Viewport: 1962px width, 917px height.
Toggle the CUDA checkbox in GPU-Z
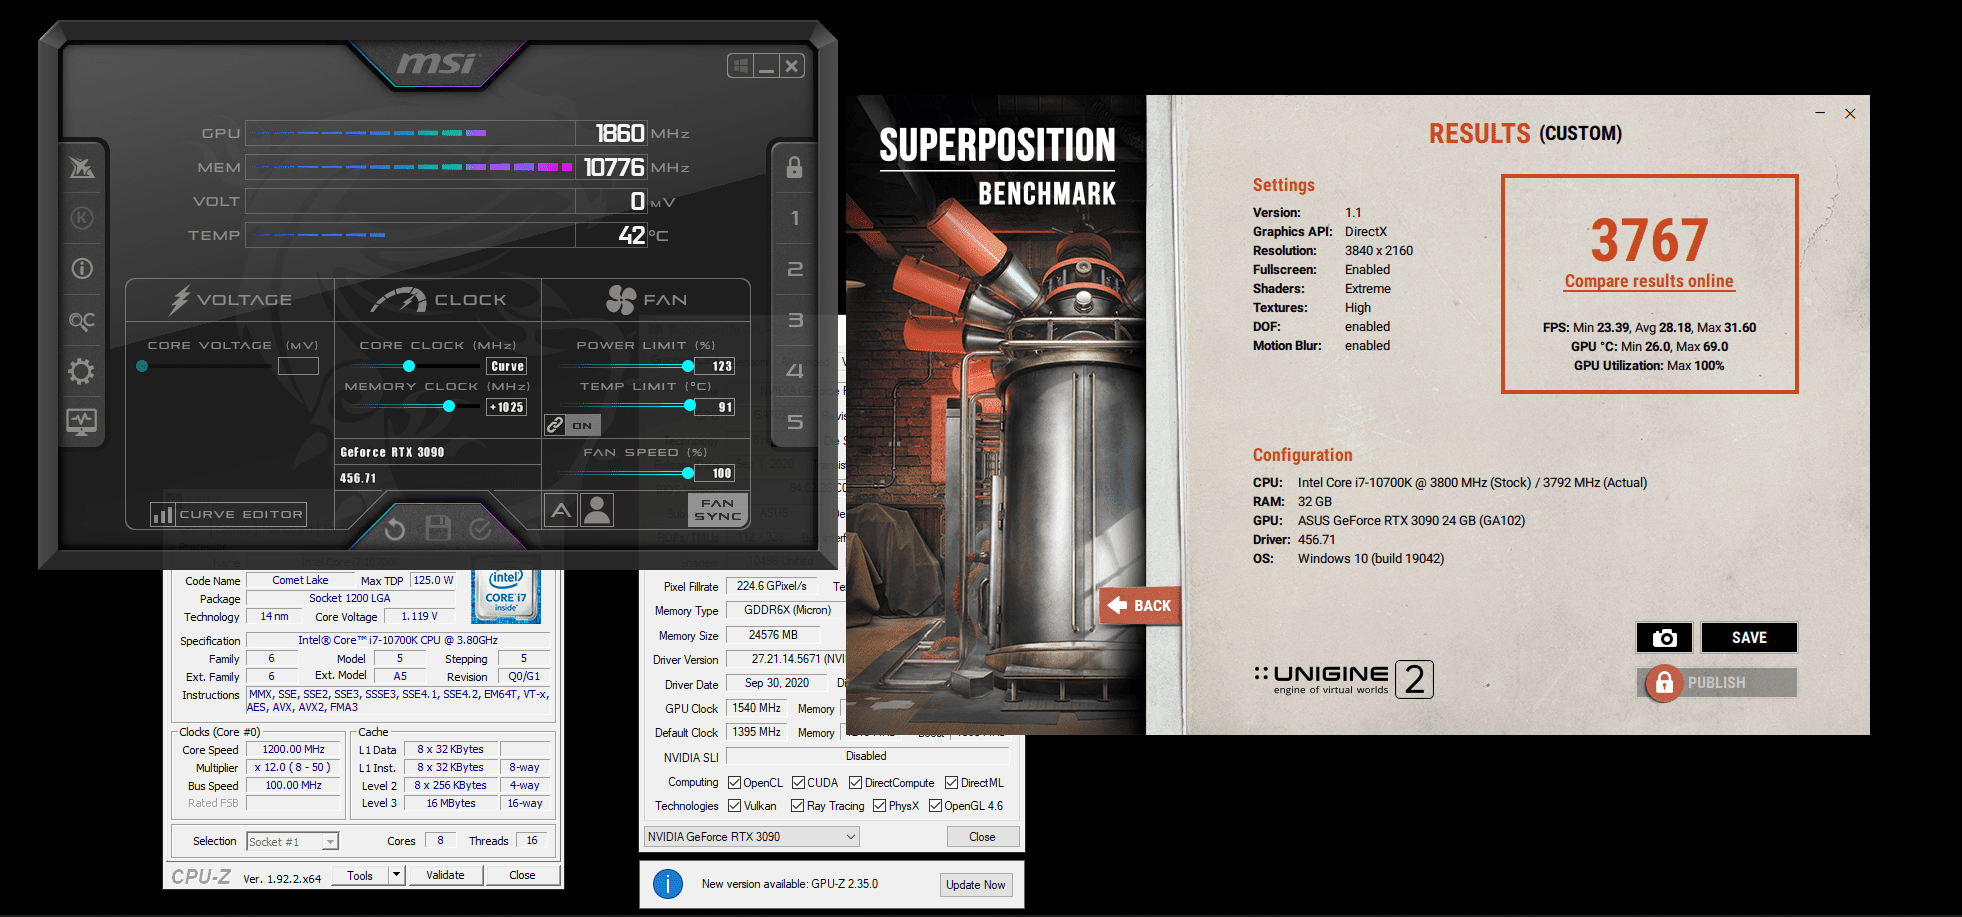click(x=798, y=783)
